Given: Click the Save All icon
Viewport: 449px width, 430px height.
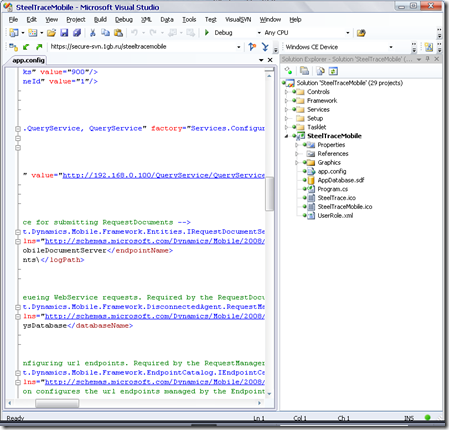Looking at the screenshot, I should (x=77, y=33).
